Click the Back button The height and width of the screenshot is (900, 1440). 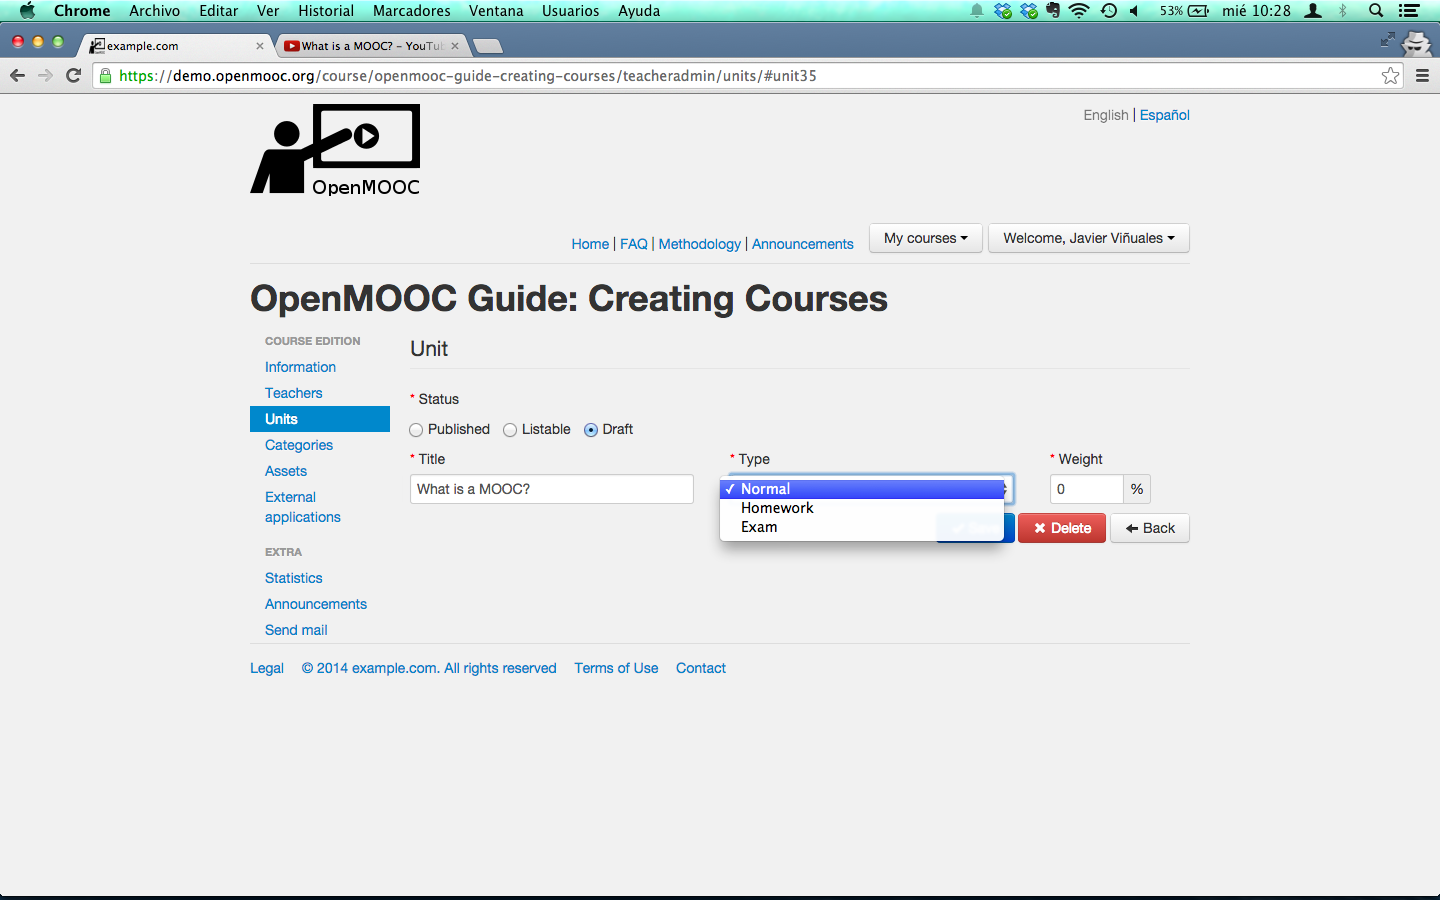1150,528
